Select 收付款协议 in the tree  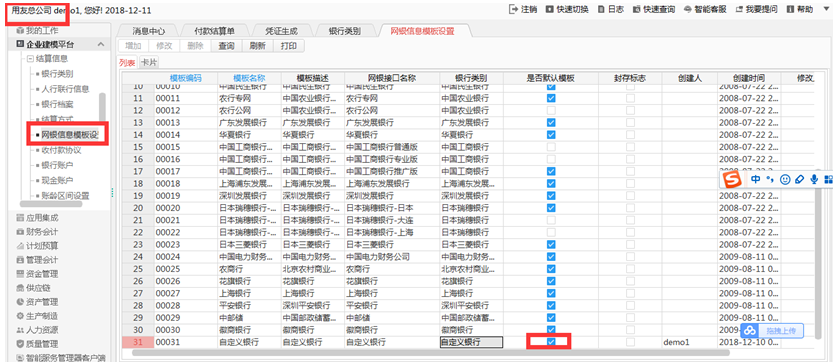click(x=62, y=151)
